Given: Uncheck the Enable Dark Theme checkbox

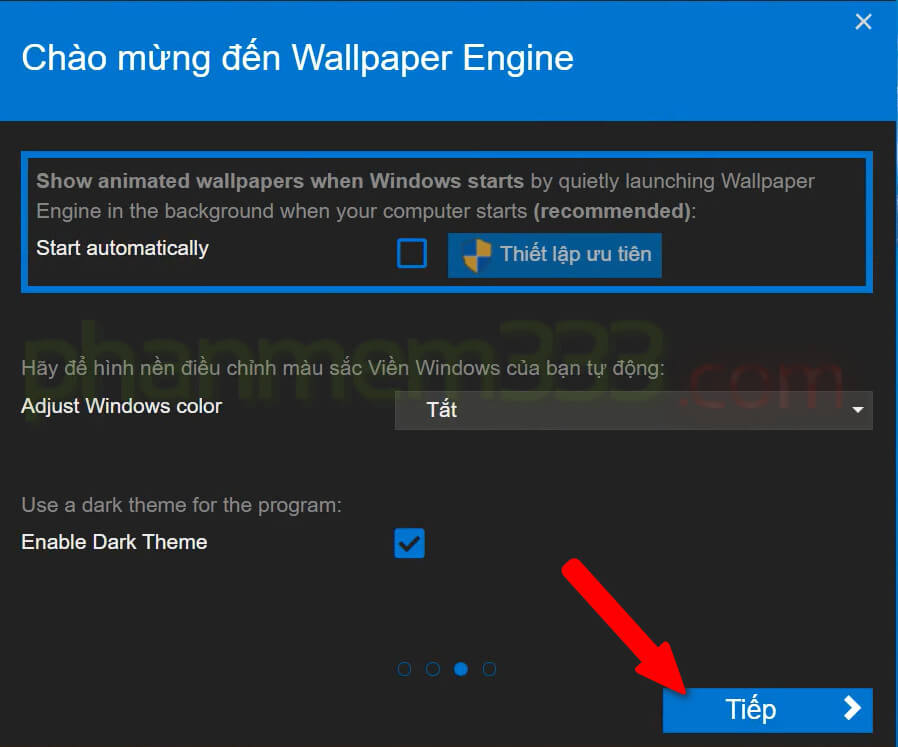Looking at the screenshot, I should coord(409,543).
